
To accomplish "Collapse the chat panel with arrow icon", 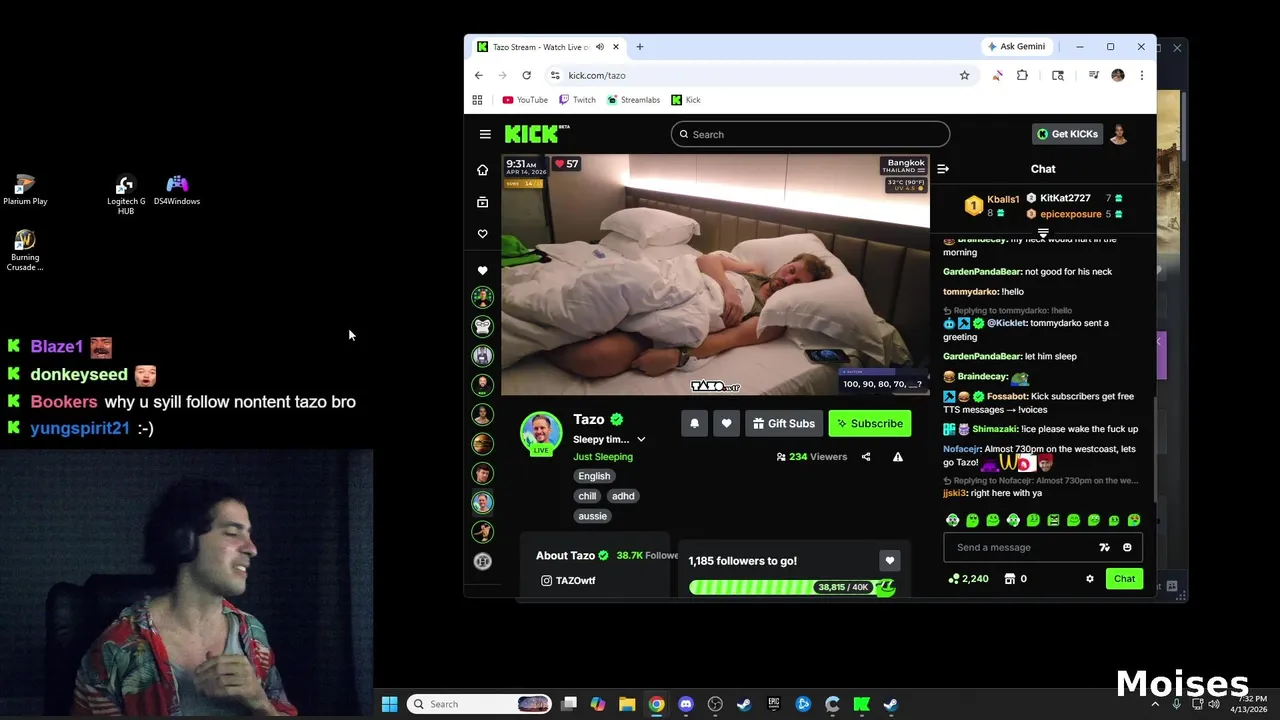I will pos(943,169).
